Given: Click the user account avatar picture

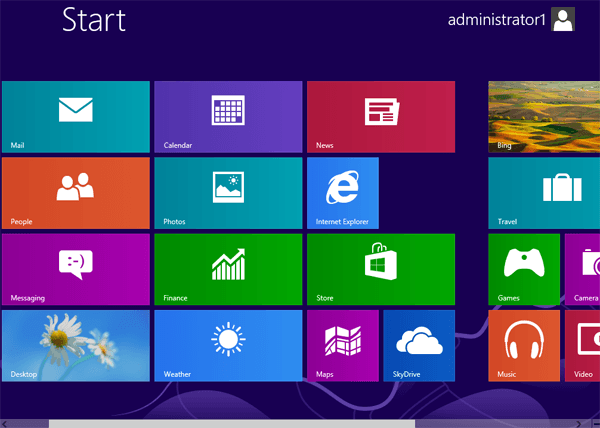Looking at the screenshot, I should click(x=563, y=19).
